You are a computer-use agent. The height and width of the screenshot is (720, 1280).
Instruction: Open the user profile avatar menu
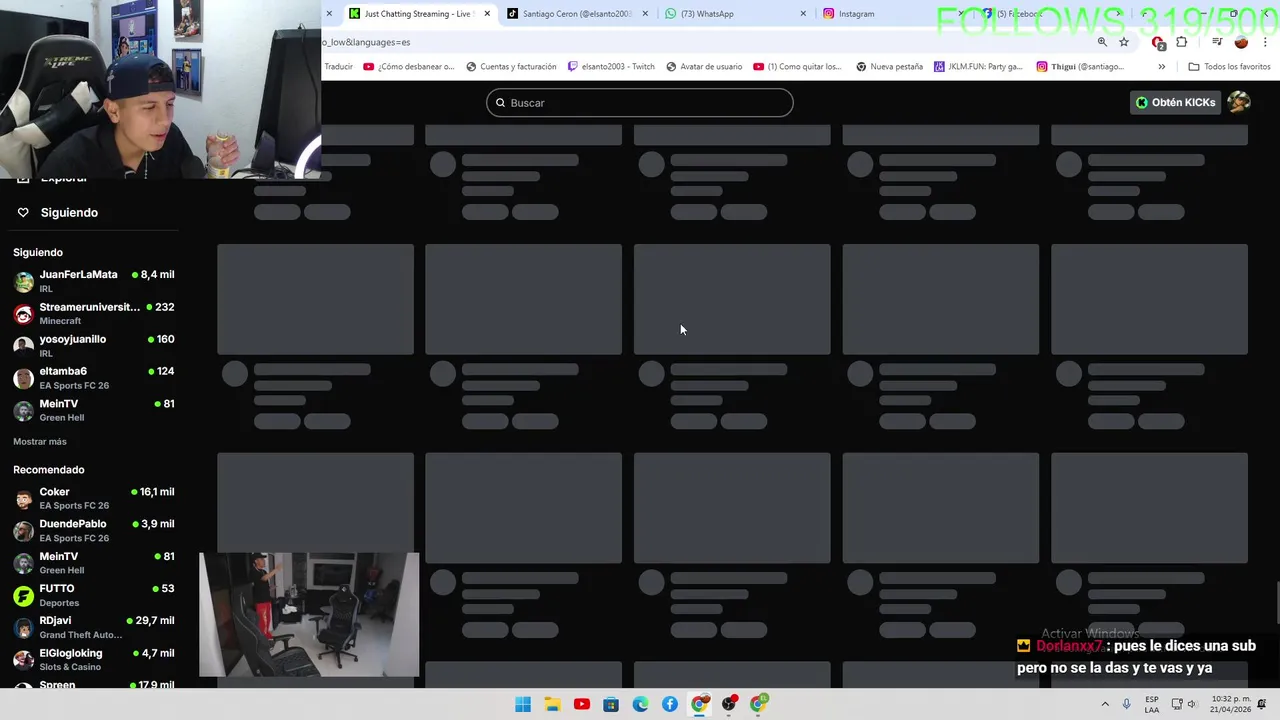[x=1239, y=102]
